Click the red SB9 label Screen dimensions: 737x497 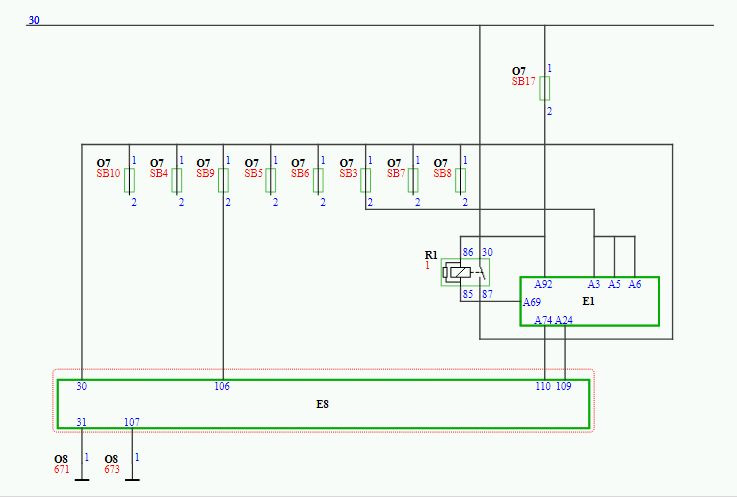[x=205, y=173]
